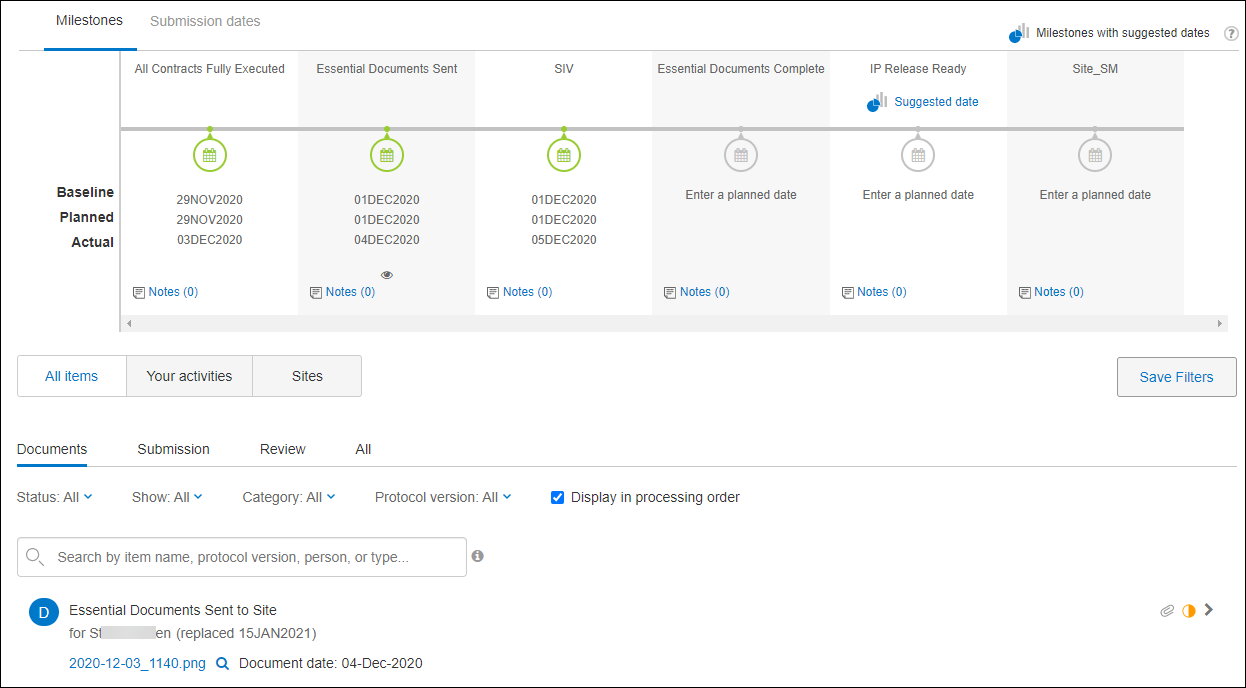The width and height of the screenshot is (1246, 688).
Task: Switch to the Submission dates tab
Action: (x=205, y=21)
